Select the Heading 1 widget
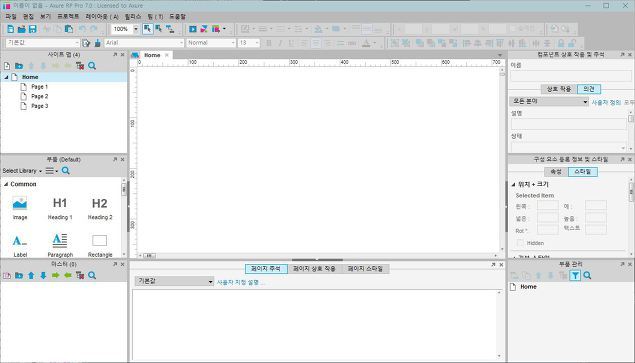This screenshot has width=635, height=363. click(60, 208)
